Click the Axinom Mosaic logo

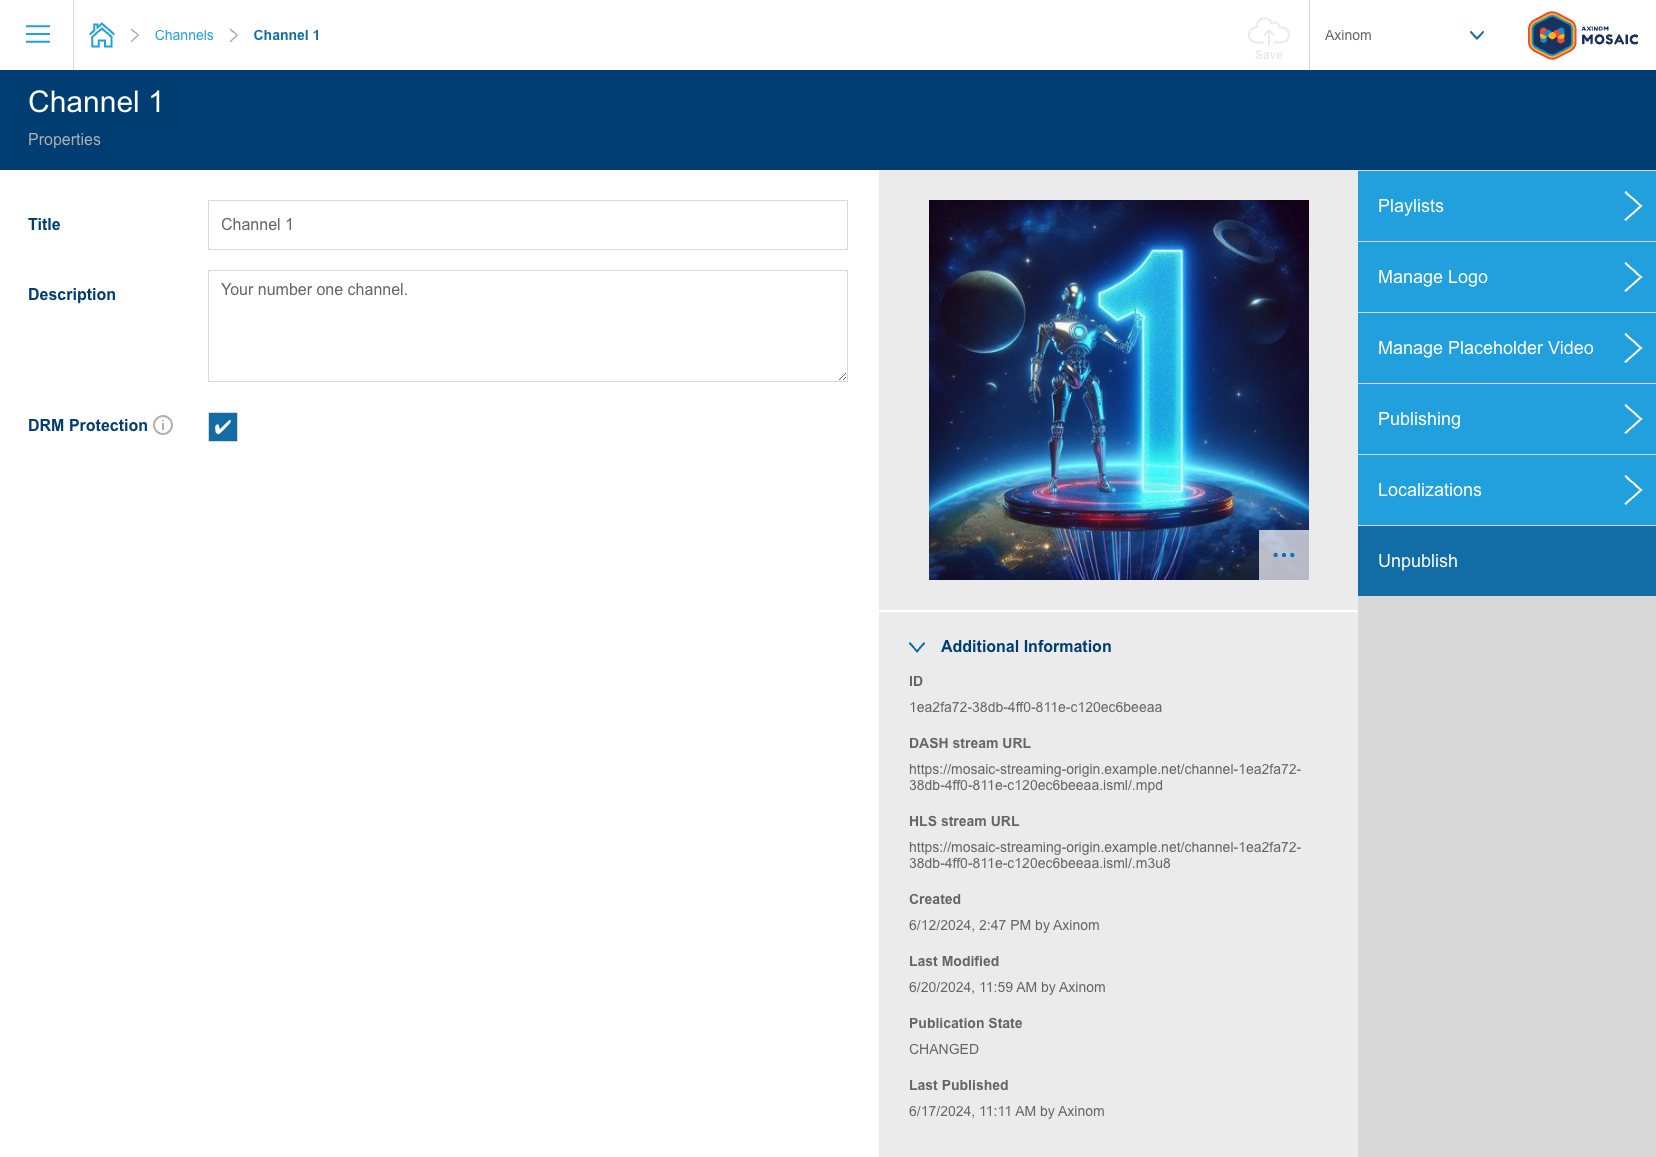[x=1583, y=36]
